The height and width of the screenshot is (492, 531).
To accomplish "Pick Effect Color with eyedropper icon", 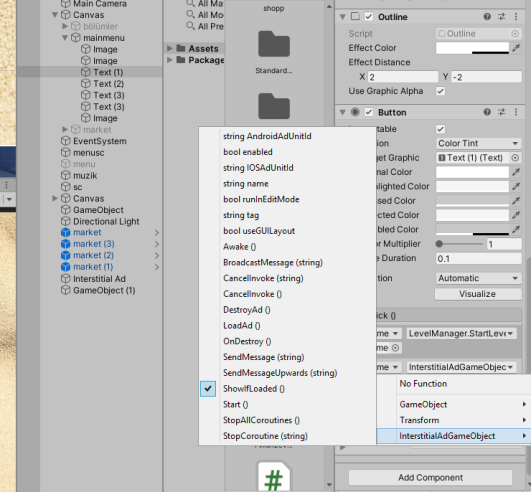I will click(x=516, y=48).
